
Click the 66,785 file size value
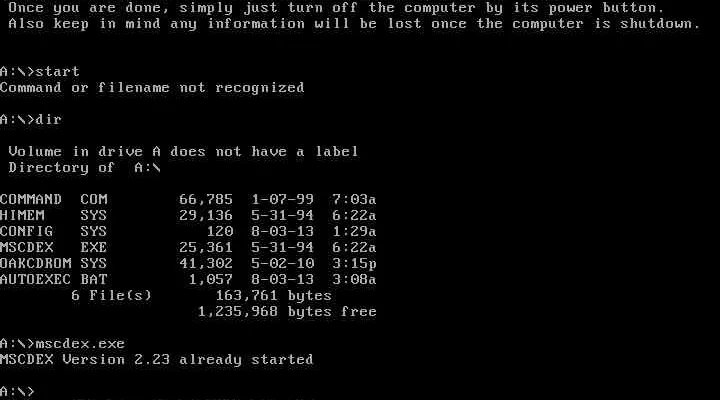pyautogui.click(x=206, y=199)
